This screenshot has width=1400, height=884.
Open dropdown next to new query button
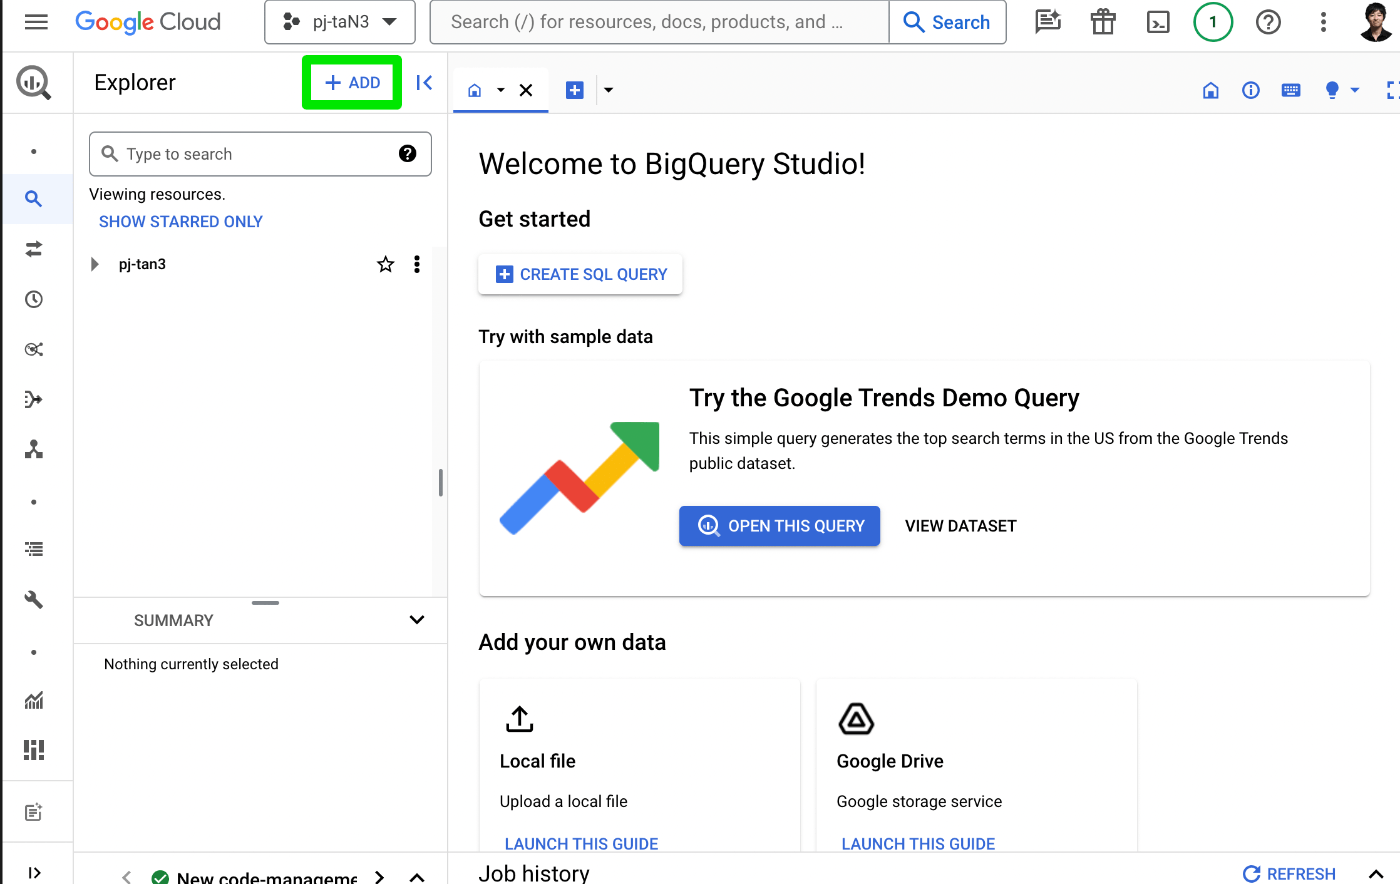pos(608,90)
